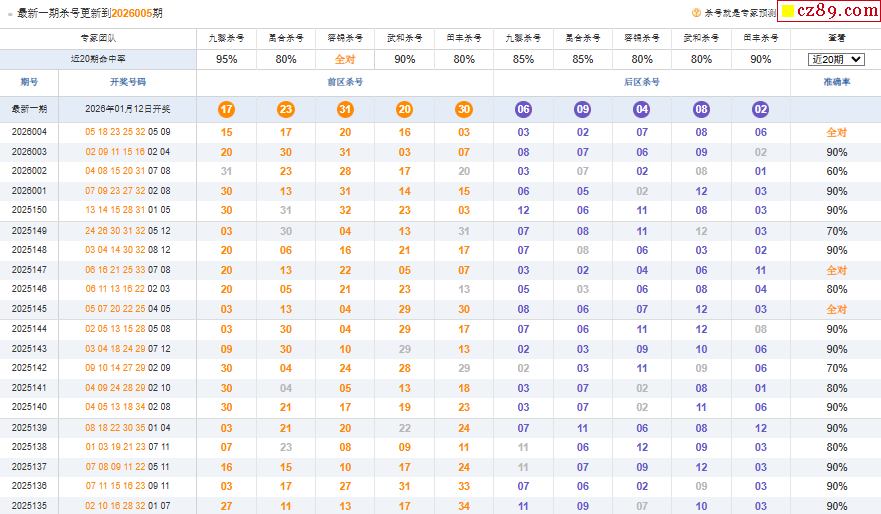Screen dimensions: 881x514
Task: Click draw numbers 24 26 30 31 32 05 12
Action: (128, 231)
